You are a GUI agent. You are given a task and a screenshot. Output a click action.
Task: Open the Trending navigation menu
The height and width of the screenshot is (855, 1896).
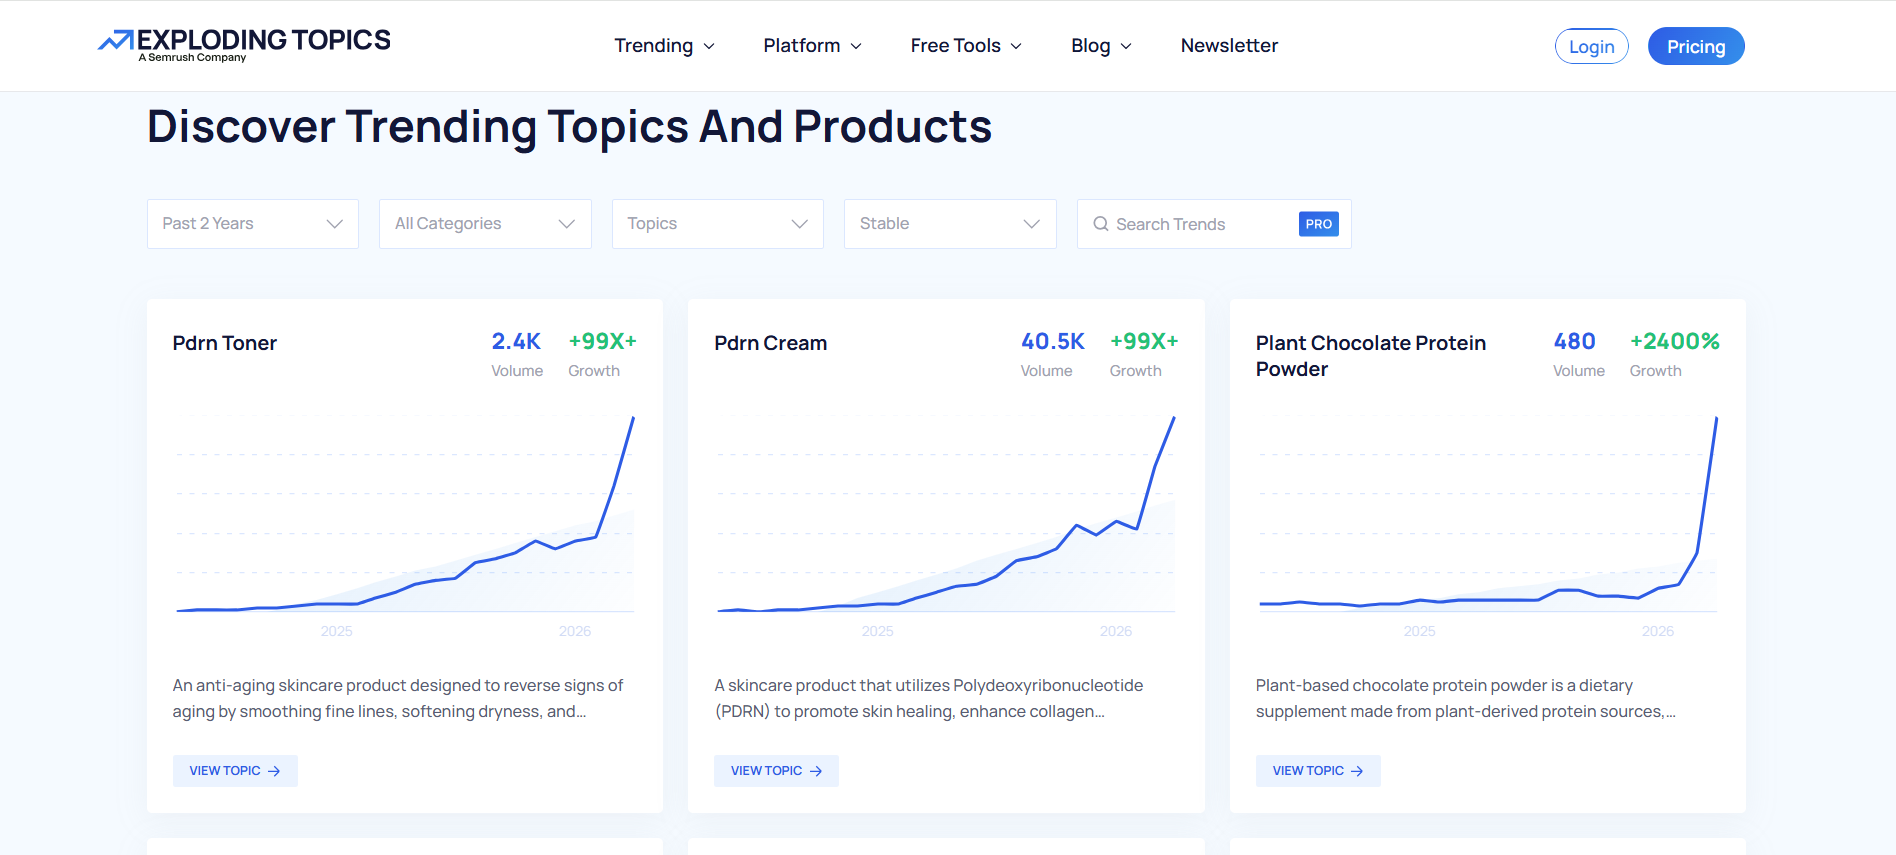[664, 46]
